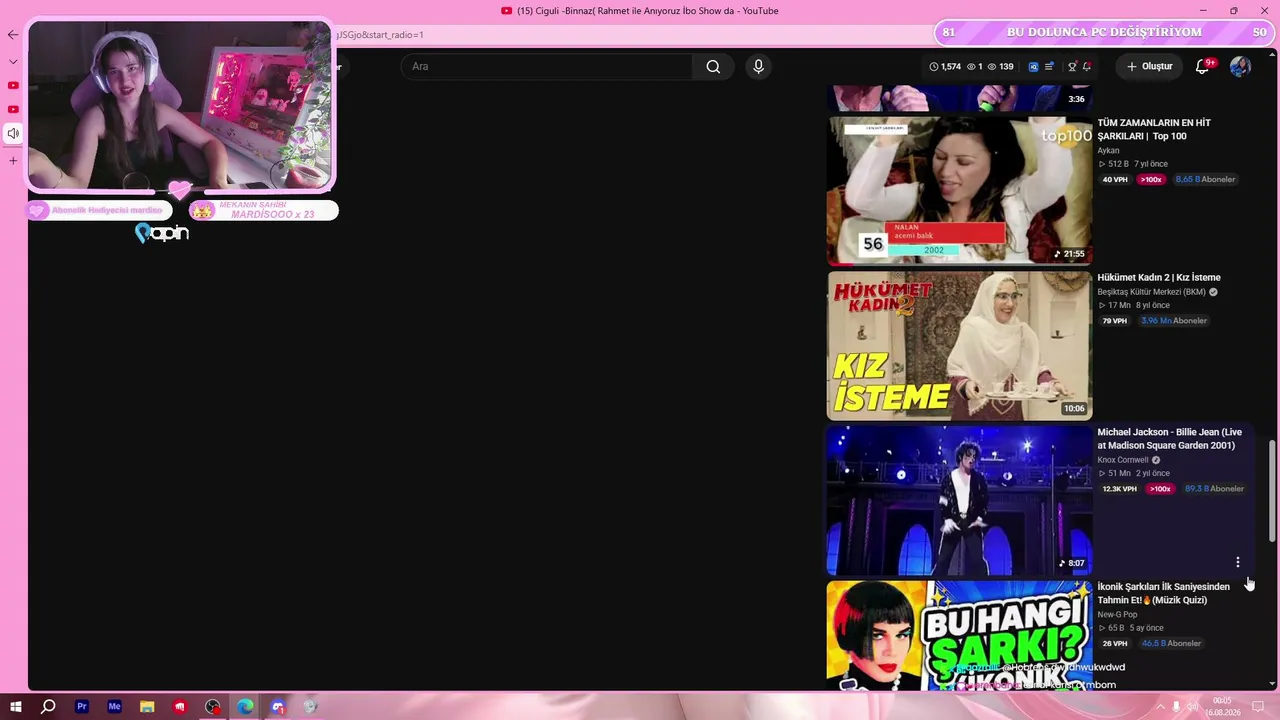Click '8.65 B Aboneler' subscriber count

[1206, 180]
